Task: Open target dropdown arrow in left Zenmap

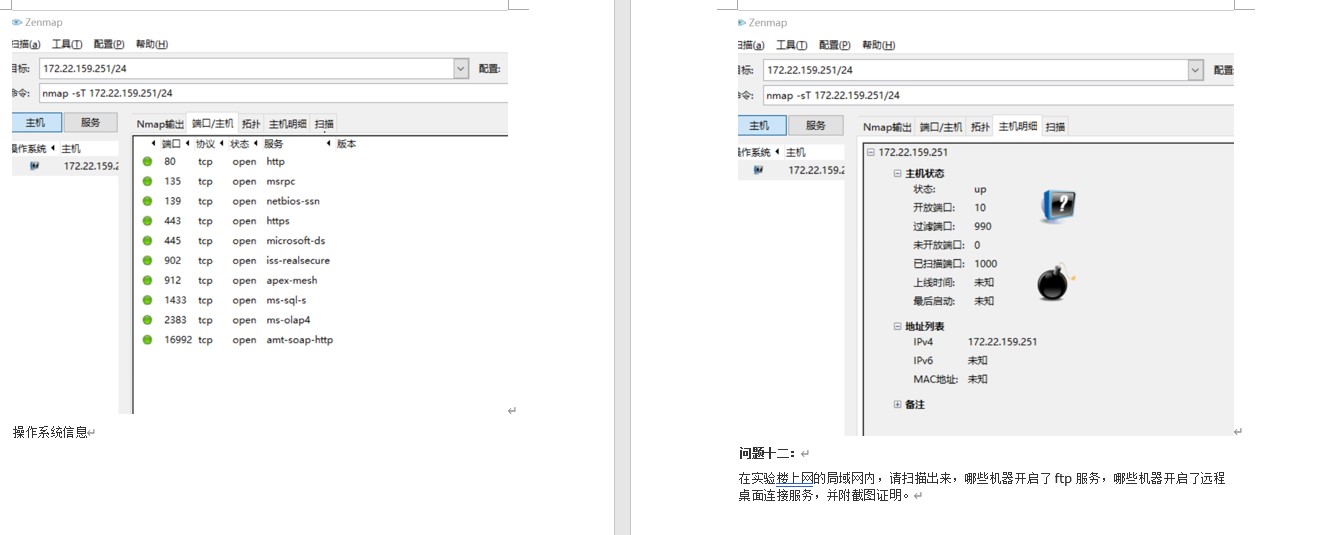Action: click(461, 69)
